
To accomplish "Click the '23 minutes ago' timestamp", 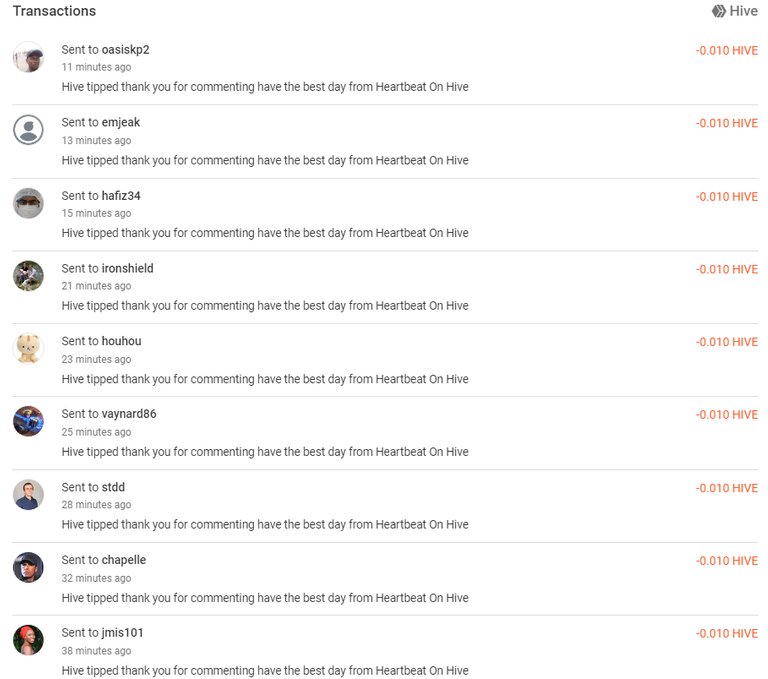I will 96,360.
